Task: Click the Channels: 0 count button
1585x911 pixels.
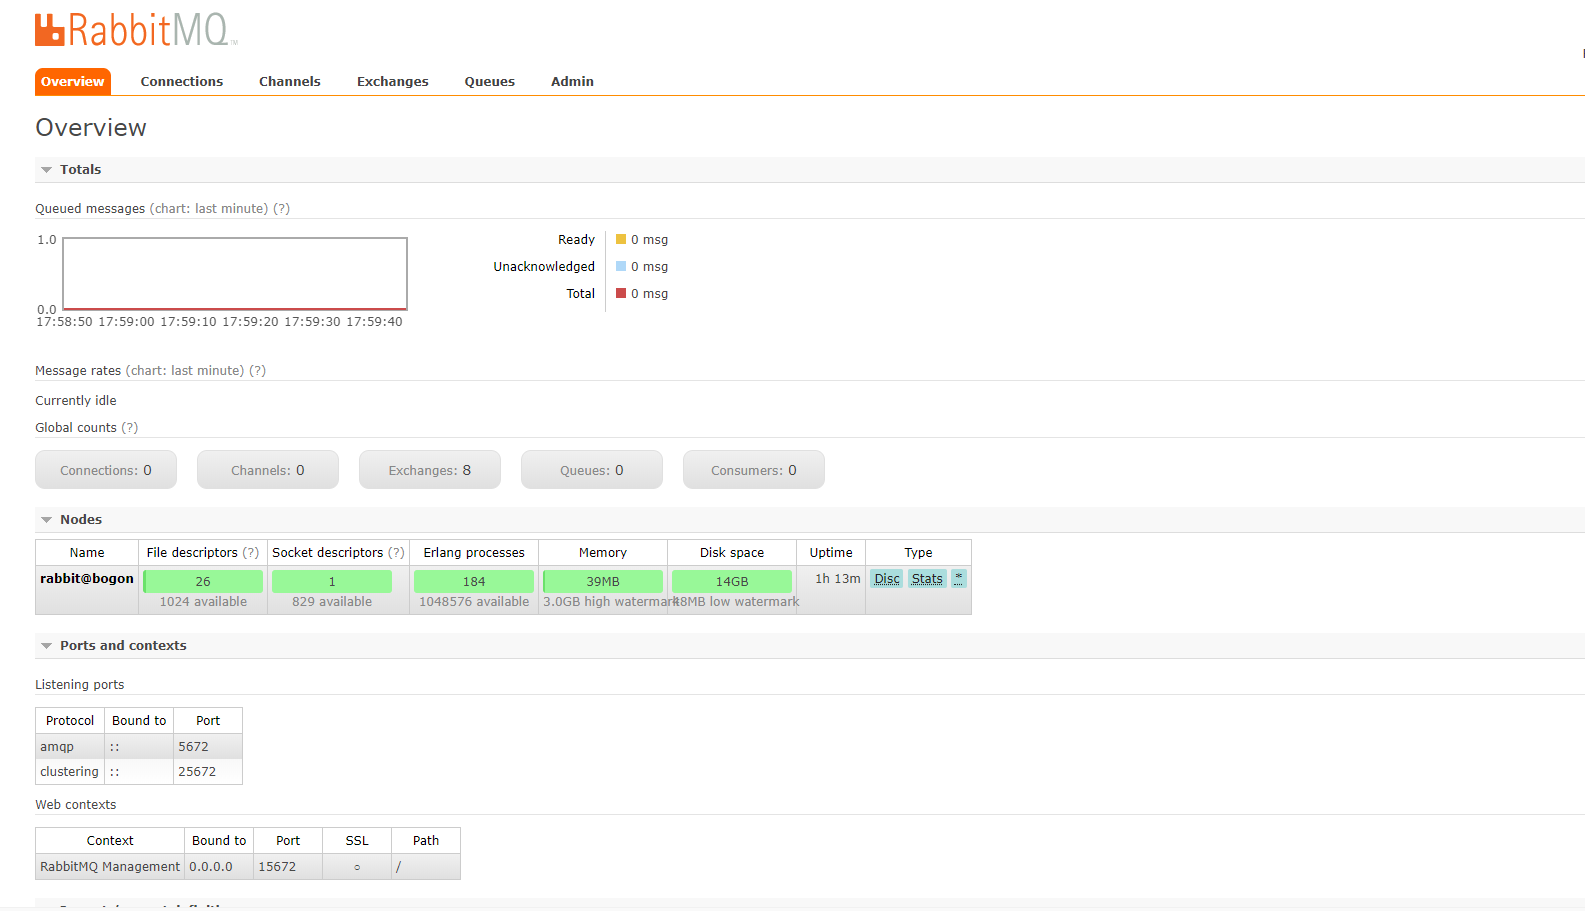Action: [268, 470]
